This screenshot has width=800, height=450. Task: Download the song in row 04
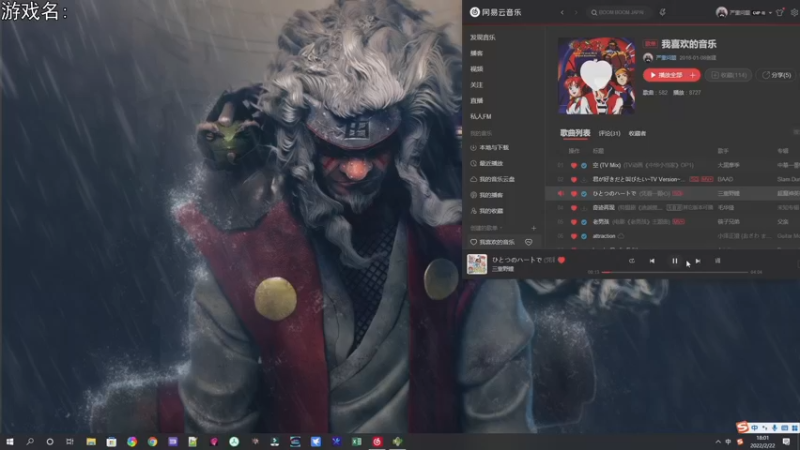(x=584, y=208)
